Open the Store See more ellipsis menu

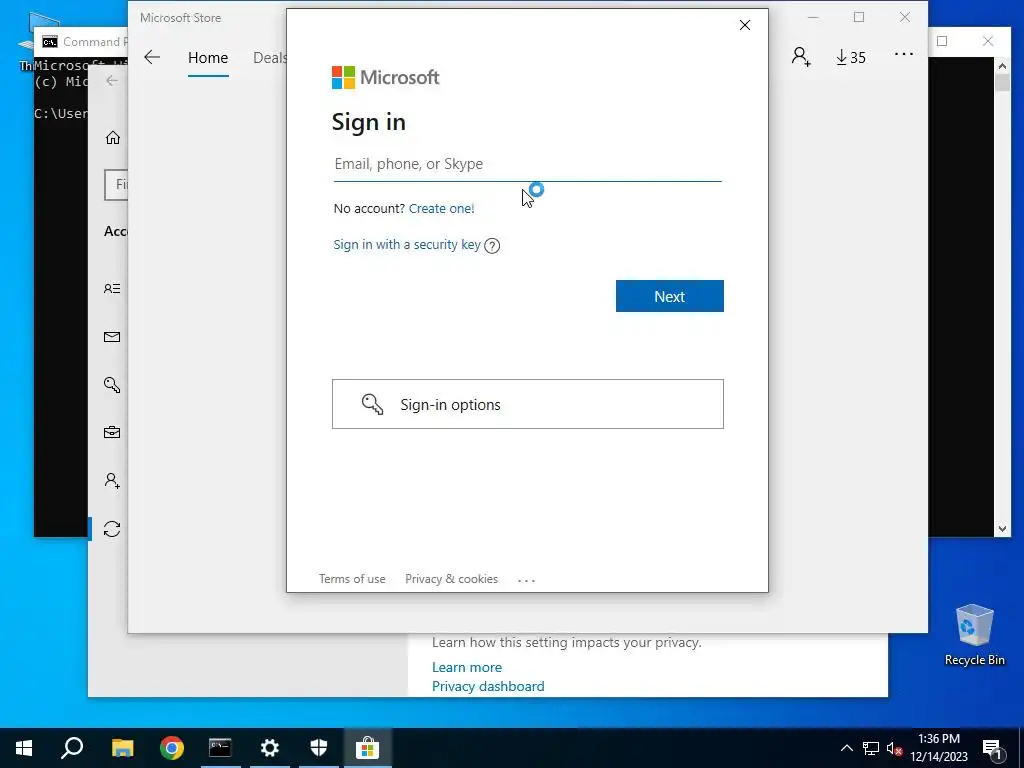(904, 54)
